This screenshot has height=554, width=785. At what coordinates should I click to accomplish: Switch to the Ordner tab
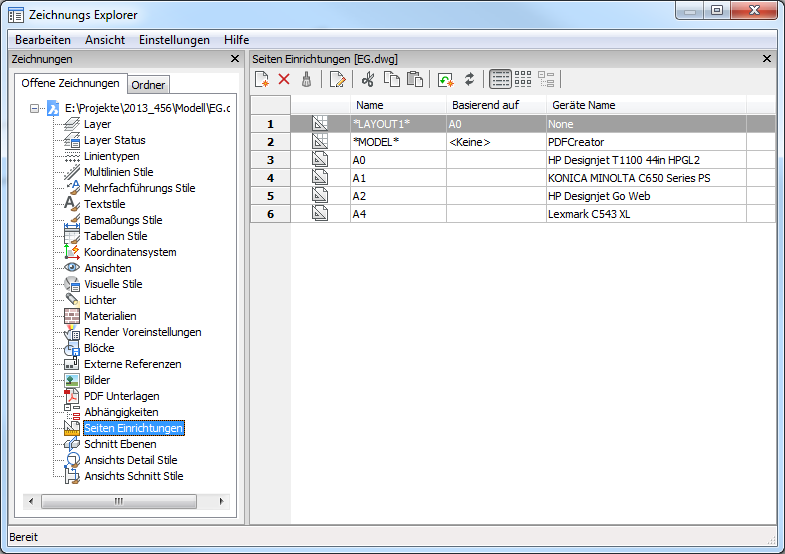[149, 85]
